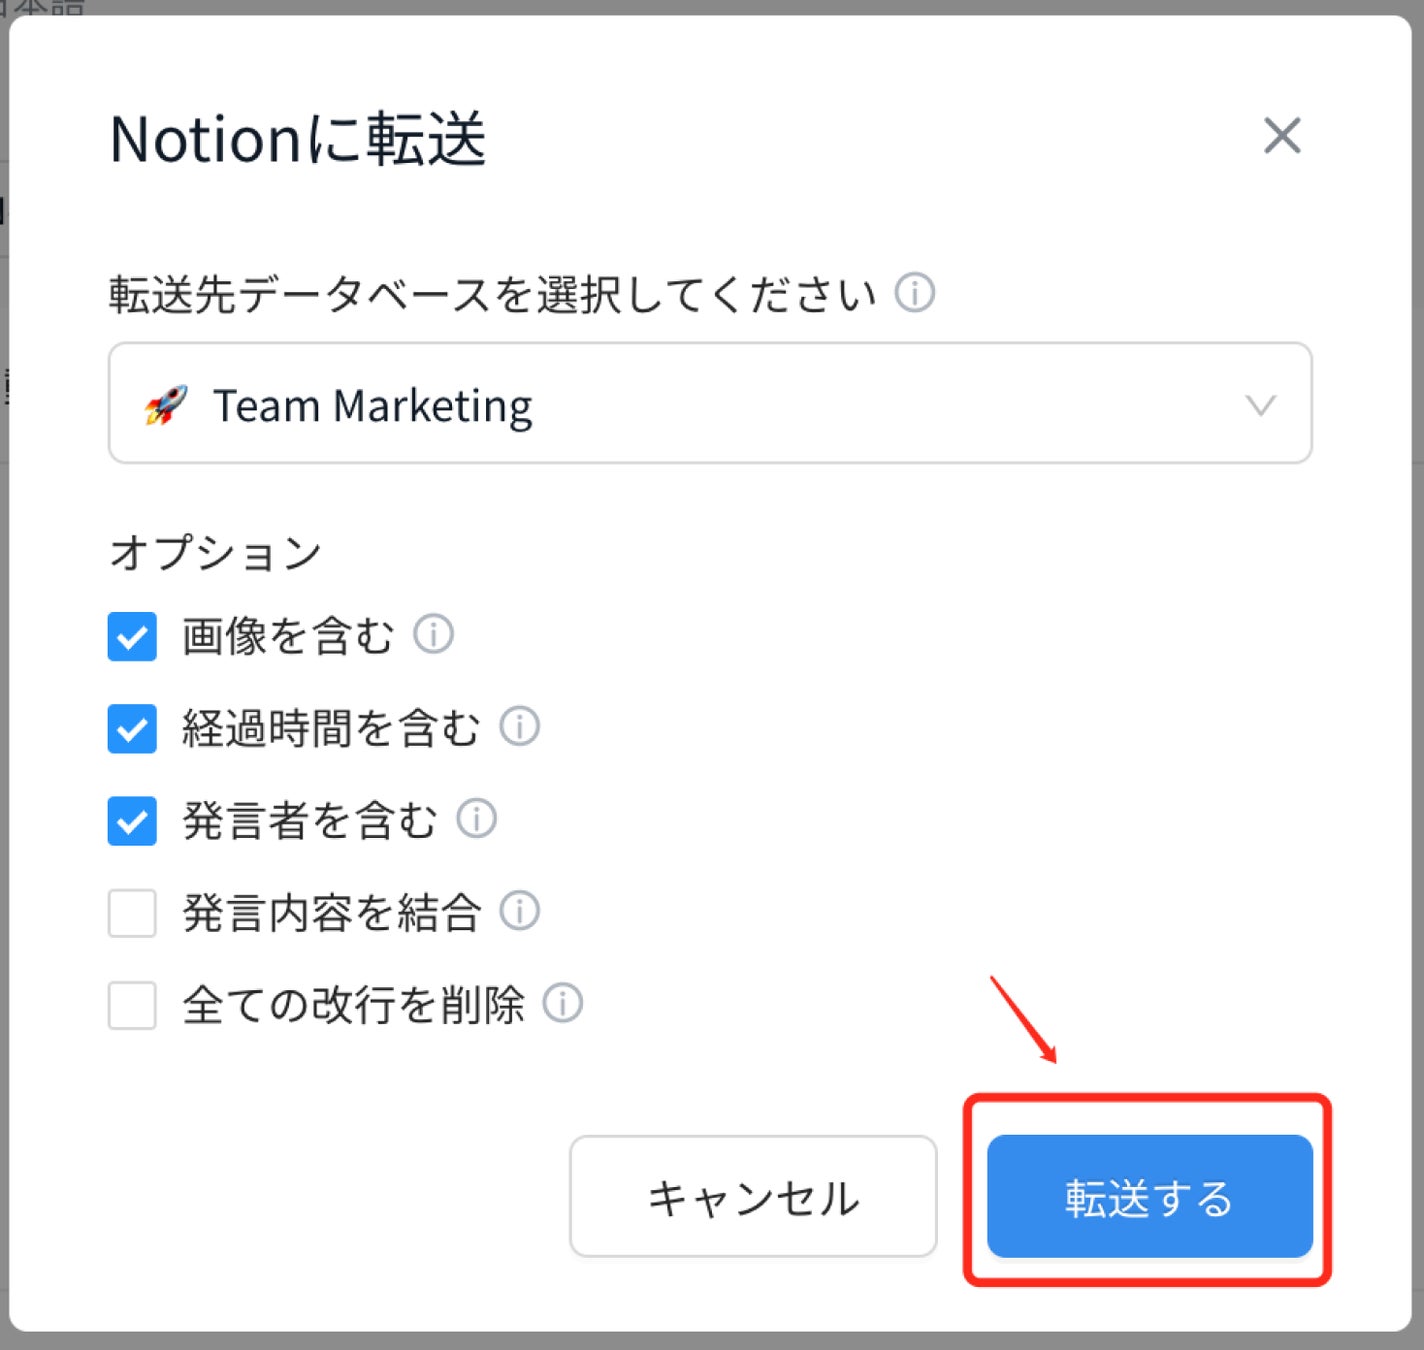Enable the 全ての改行を削除 checkbox
The height and width of the screenshot is (1350, 1424).
click(132, 1005)
